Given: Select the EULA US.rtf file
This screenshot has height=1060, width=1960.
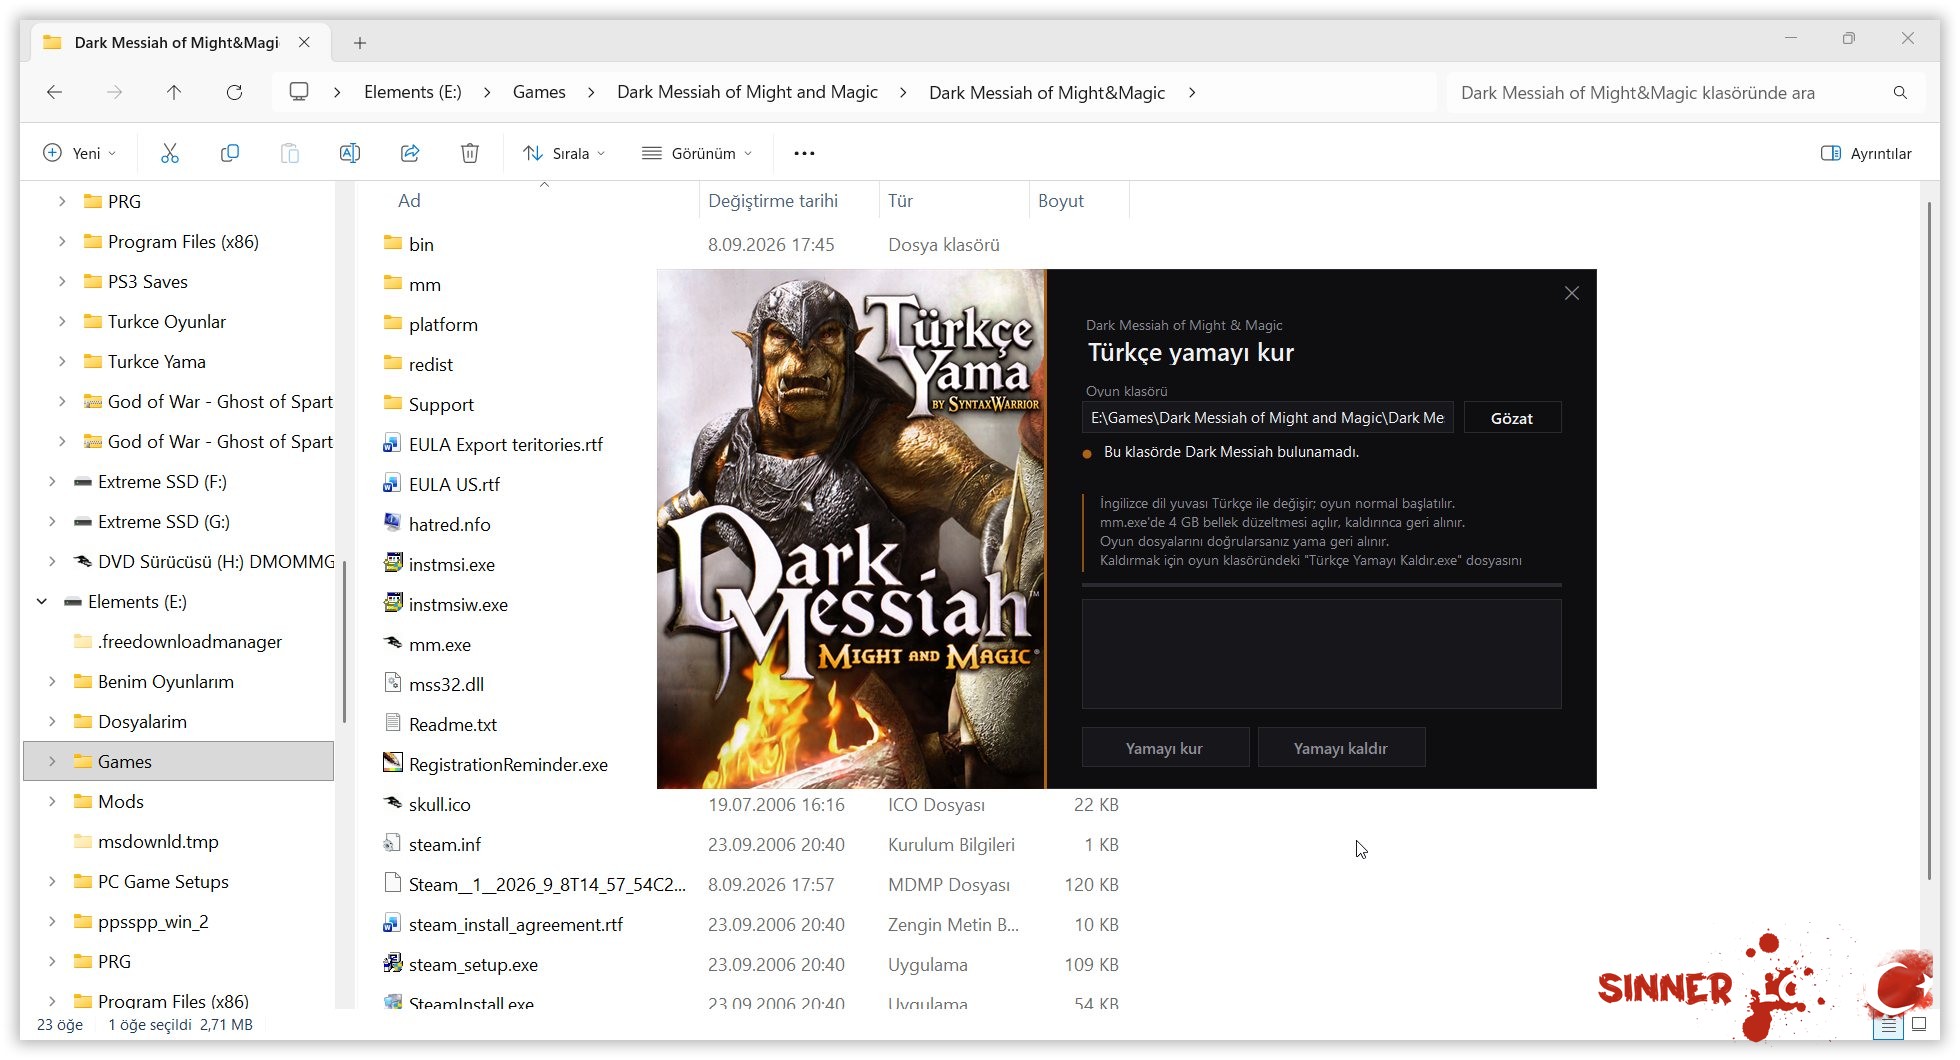Looking at the screenshot, I should 454,485.
